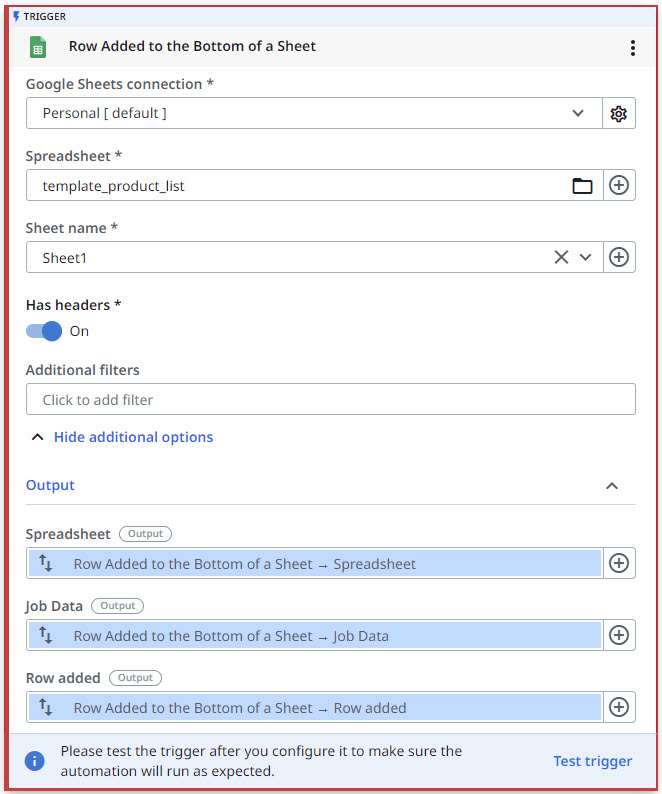Click the Additional filters input field
The width and height of the screenshot is (662, 794).
(x=331, y=400)
